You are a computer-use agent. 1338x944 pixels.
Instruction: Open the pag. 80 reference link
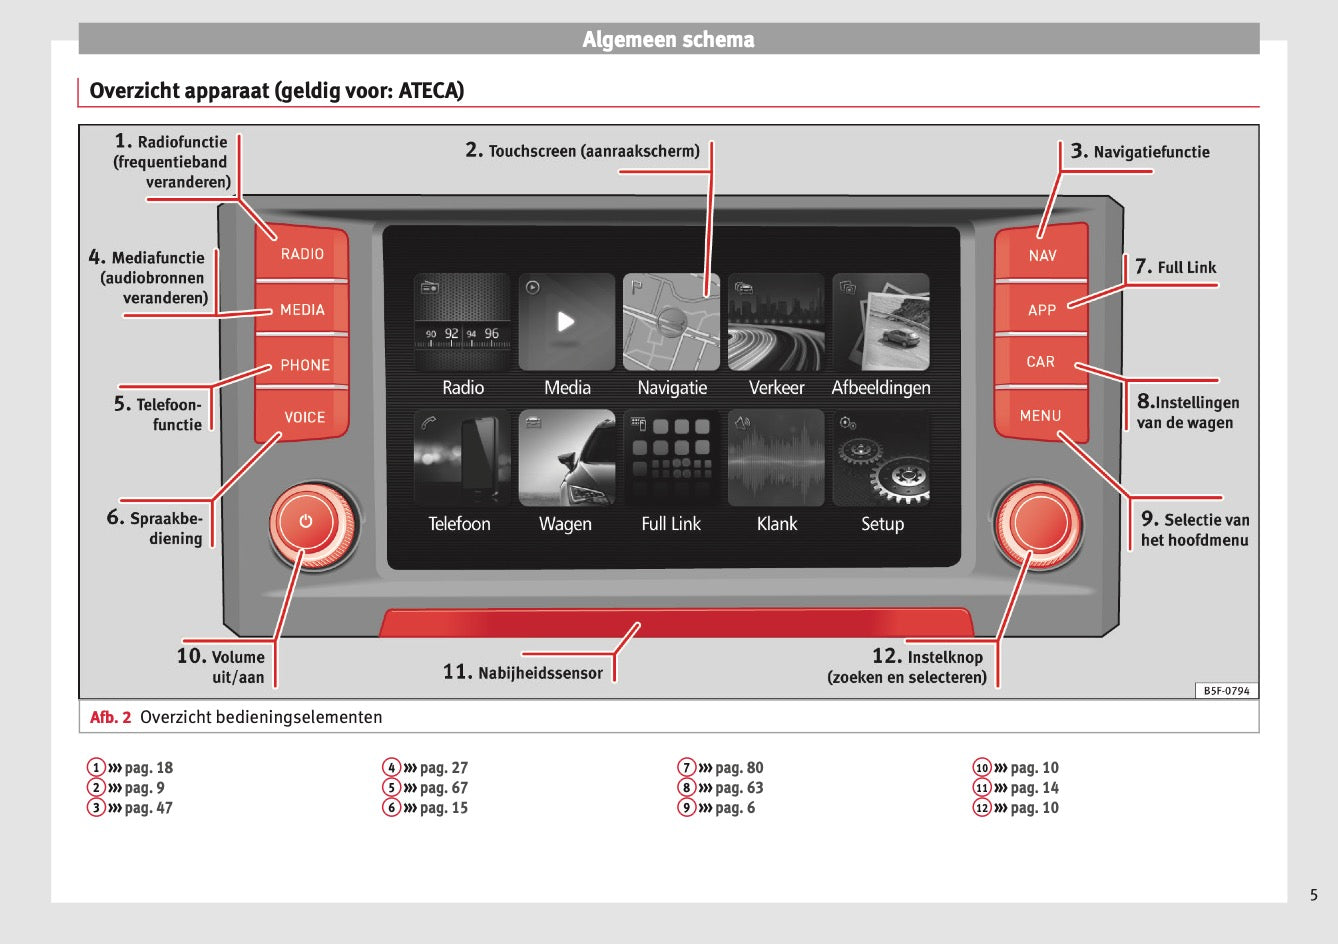(738, 767)
